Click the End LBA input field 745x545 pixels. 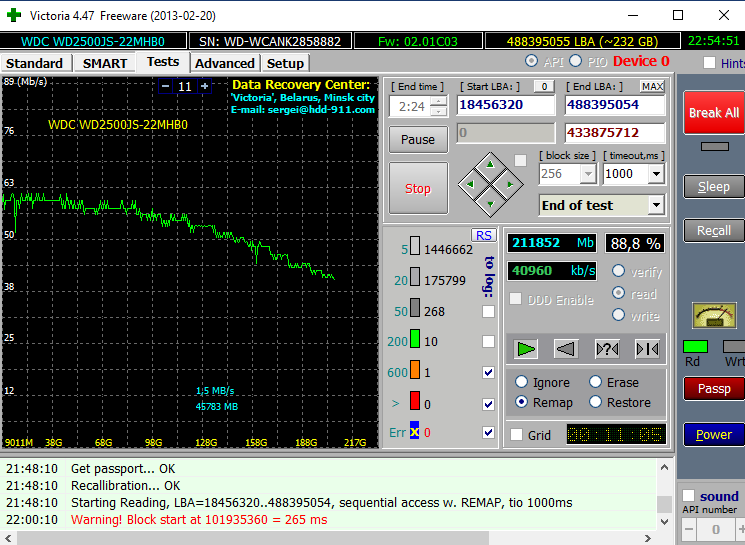615,105
